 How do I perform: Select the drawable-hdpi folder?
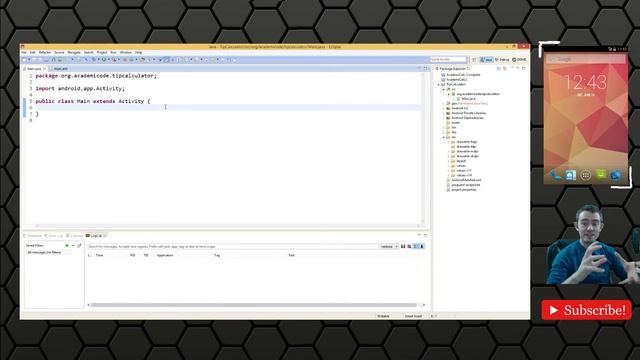click(467, 142)
